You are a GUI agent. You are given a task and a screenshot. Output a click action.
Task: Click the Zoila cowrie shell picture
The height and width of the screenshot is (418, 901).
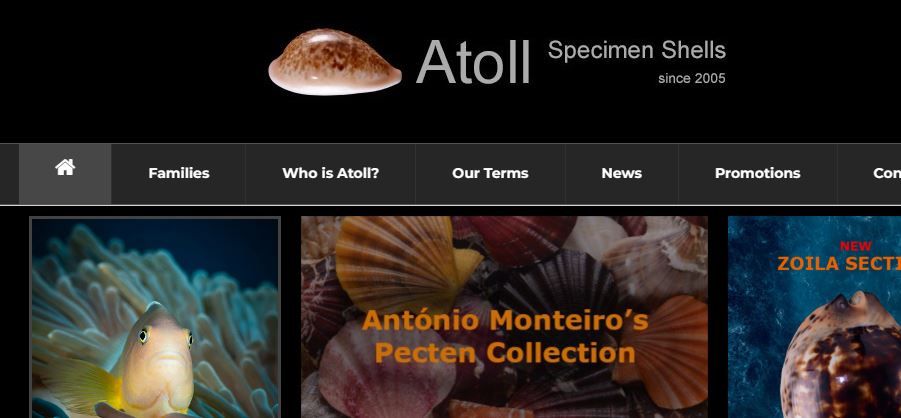click(x=841, y=355)
